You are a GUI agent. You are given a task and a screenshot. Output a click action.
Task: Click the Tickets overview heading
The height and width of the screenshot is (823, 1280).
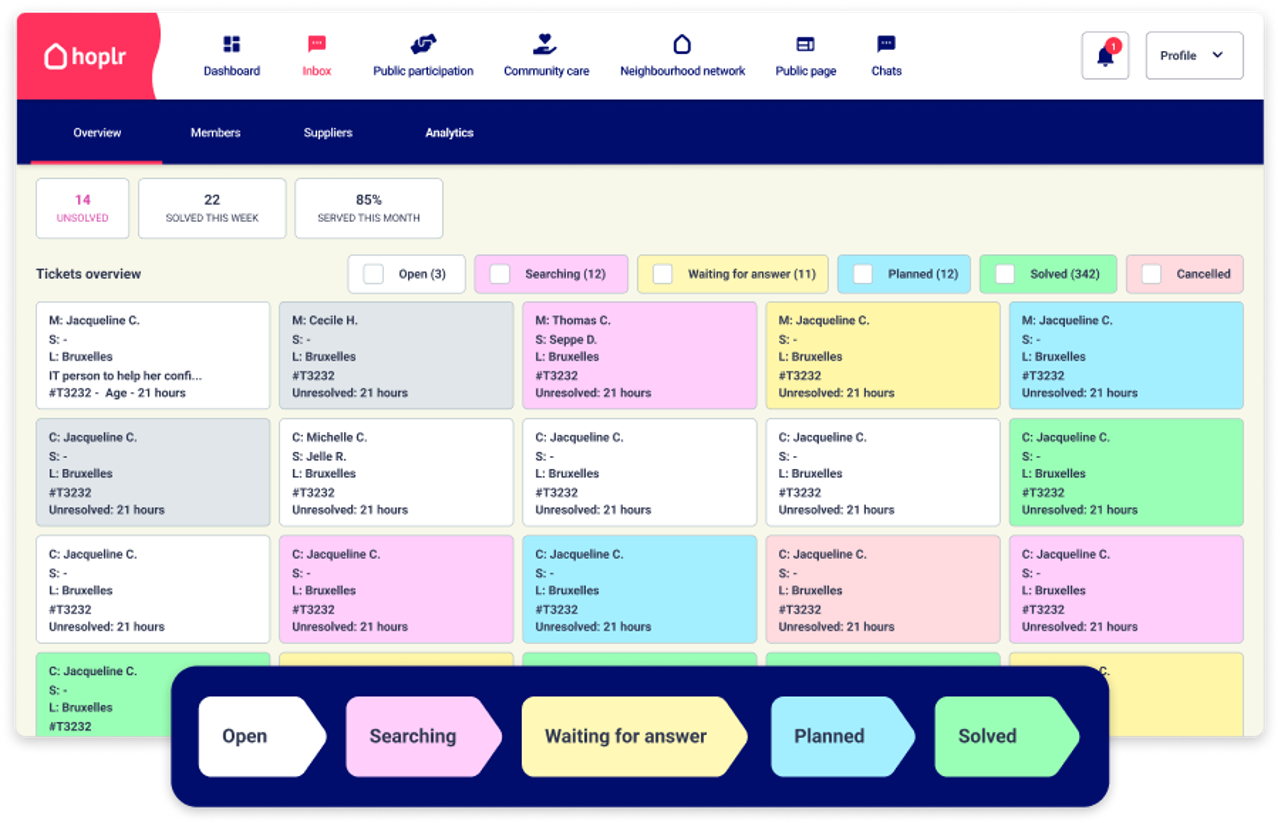pyautogui.click(x=89, y=274)
